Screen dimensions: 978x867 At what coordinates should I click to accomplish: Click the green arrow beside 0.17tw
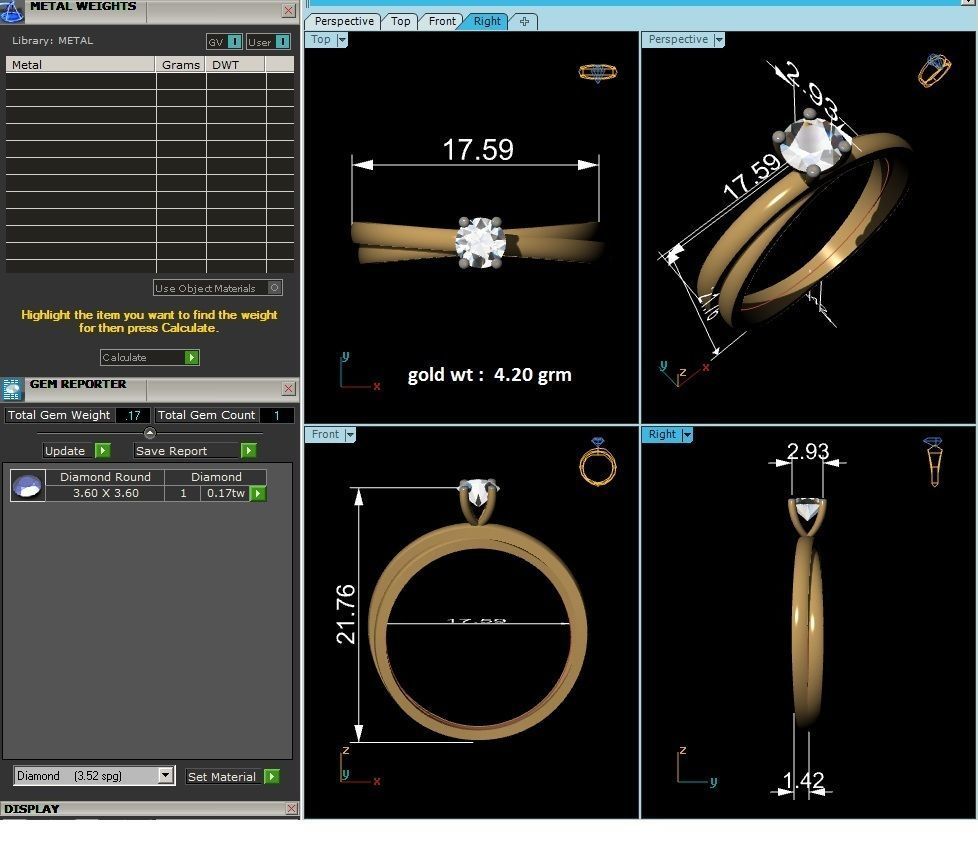pos(258,493)
